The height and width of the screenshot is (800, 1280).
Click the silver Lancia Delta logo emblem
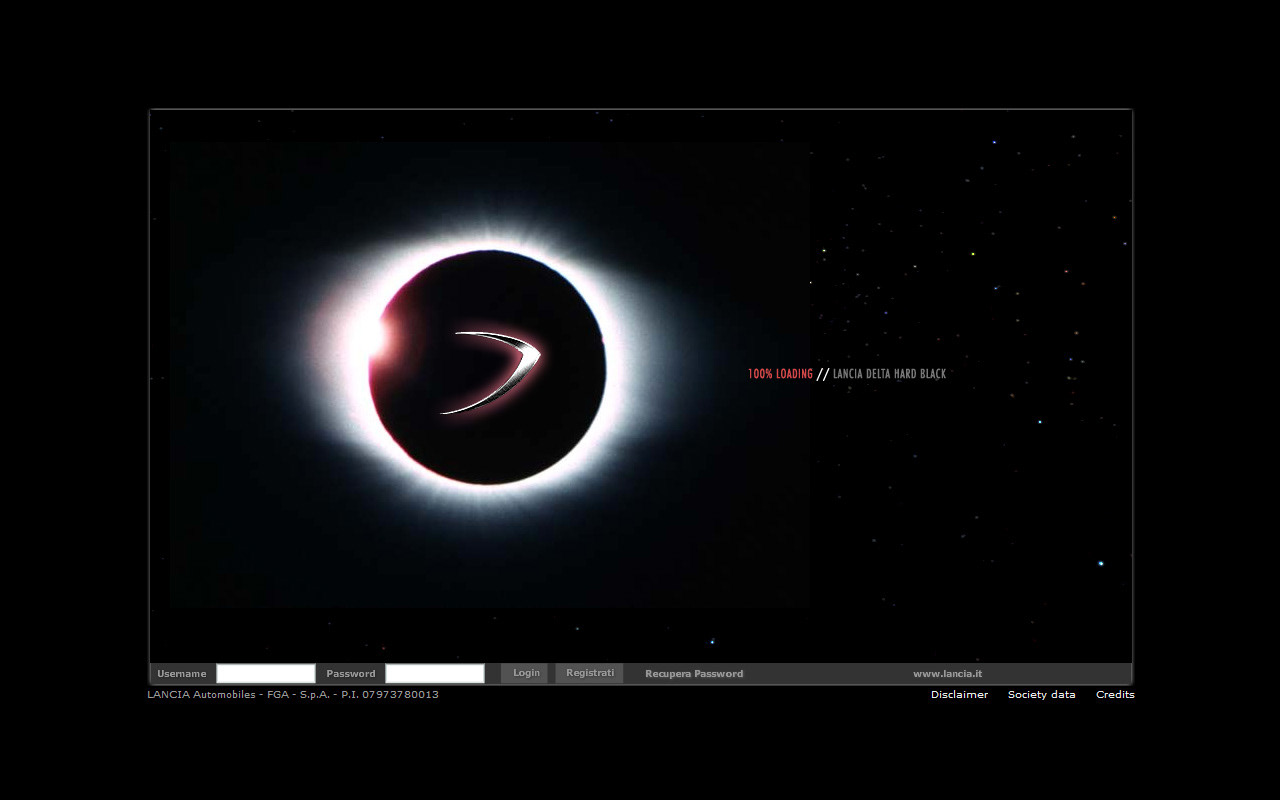point(492,372)
